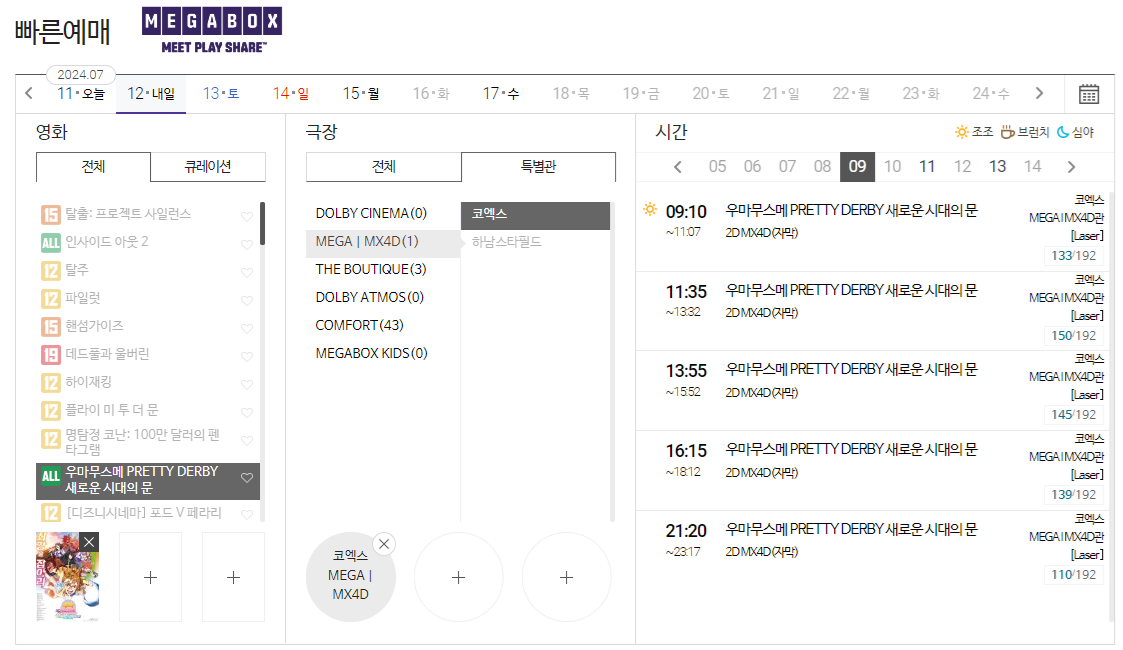1123x650 pixels.
Task: Switch to theater 전체 tab
Action: click(384, 167)
